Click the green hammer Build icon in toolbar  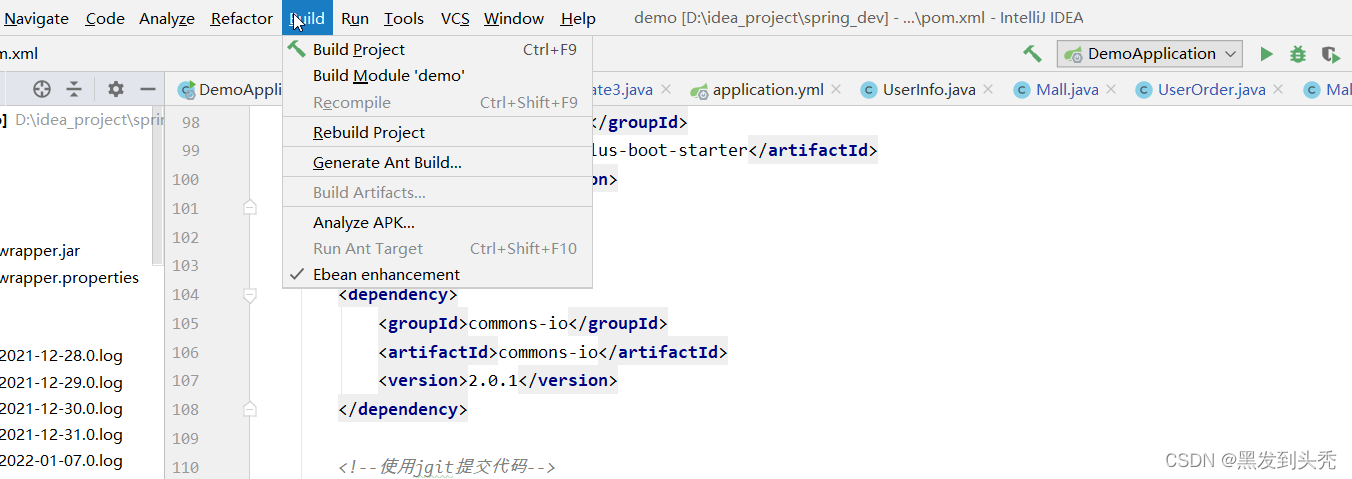click(x=1032, y=54)
